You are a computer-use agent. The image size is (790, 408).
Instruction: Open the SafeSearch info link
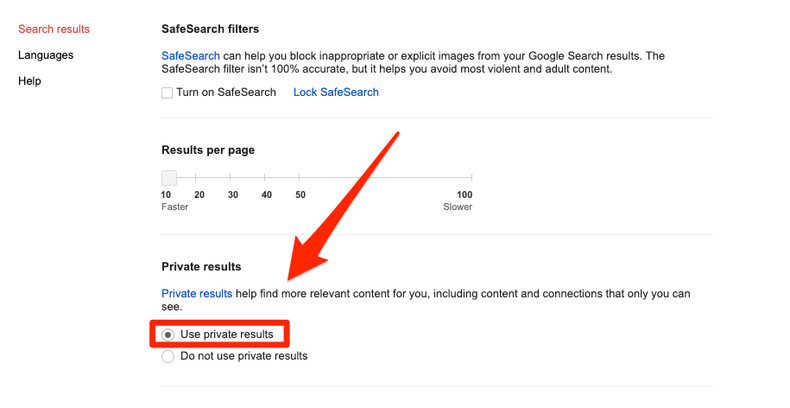coord(190,53)
